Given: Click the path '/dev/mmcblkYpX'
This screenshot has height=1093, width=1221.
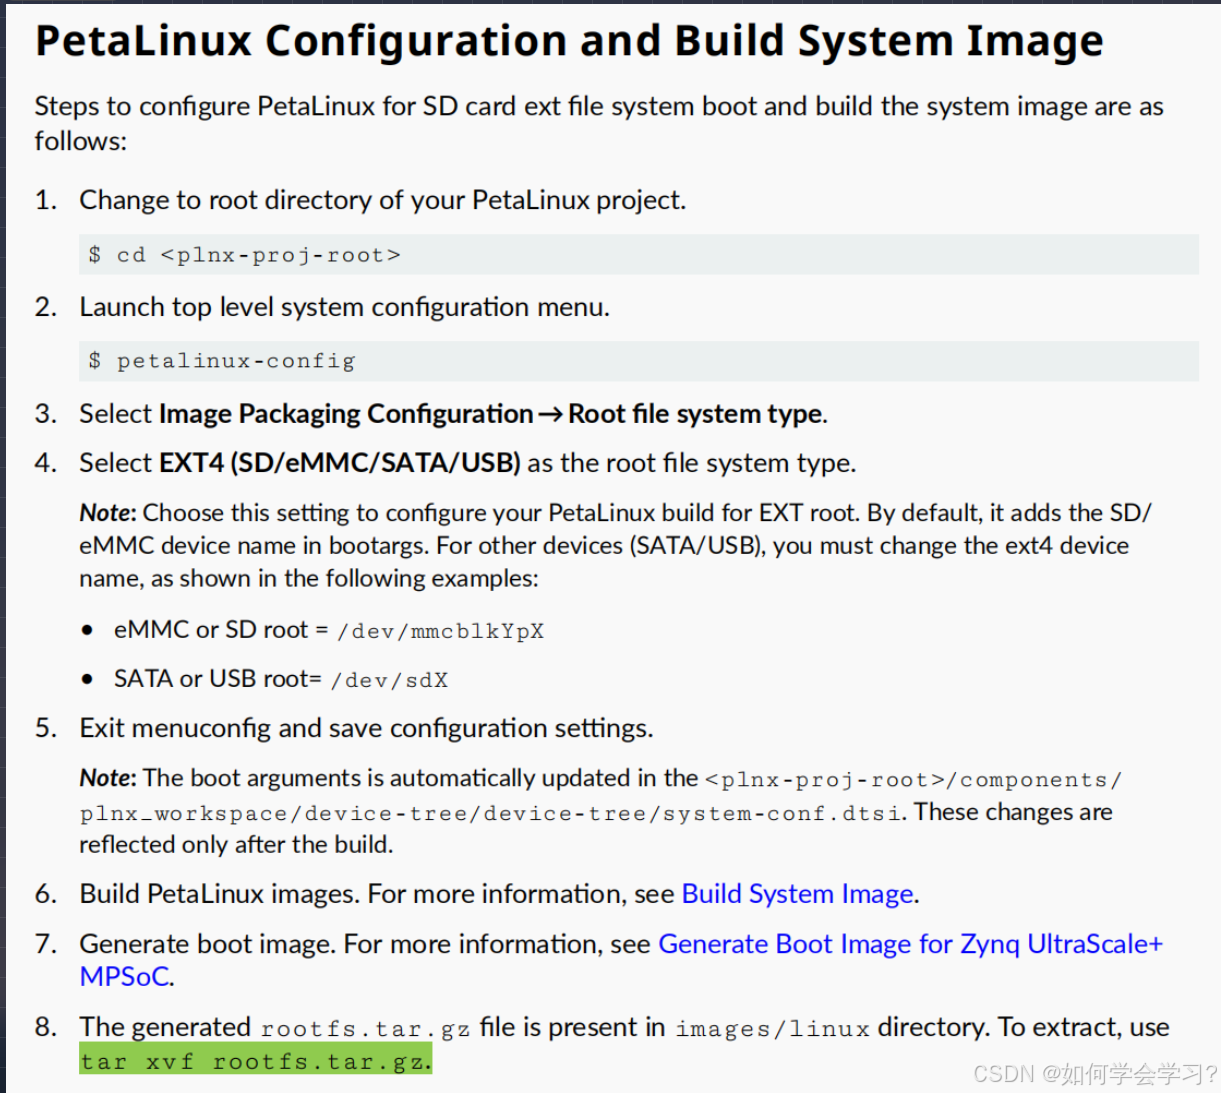Looking at the screenshot, I should [x=440, y=631].
